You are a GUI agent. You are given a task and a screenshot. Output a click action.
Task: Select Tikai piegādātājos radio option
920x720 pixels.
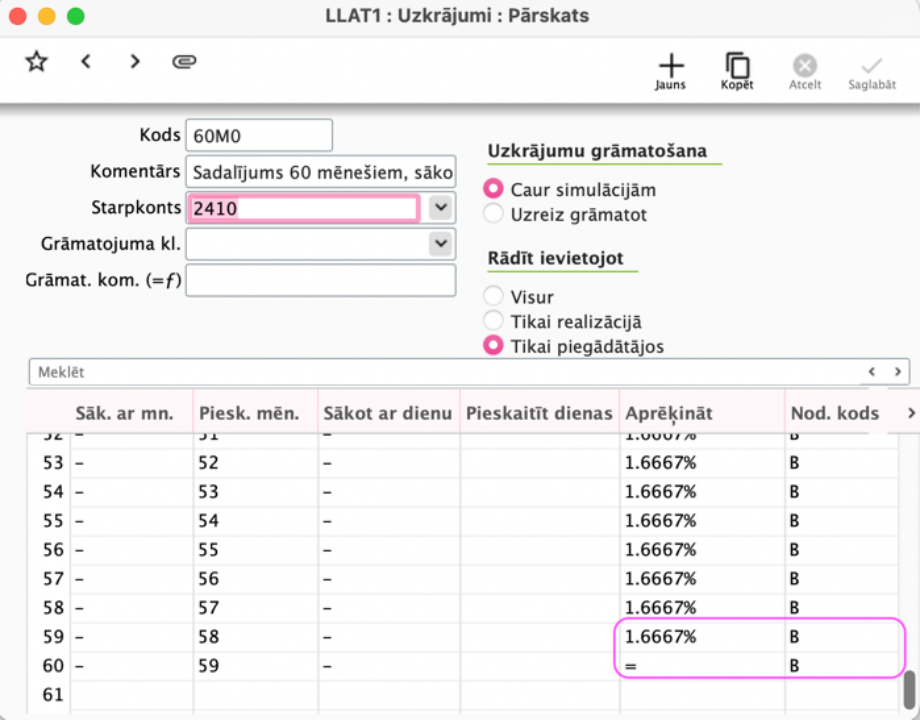pos(493,346)
